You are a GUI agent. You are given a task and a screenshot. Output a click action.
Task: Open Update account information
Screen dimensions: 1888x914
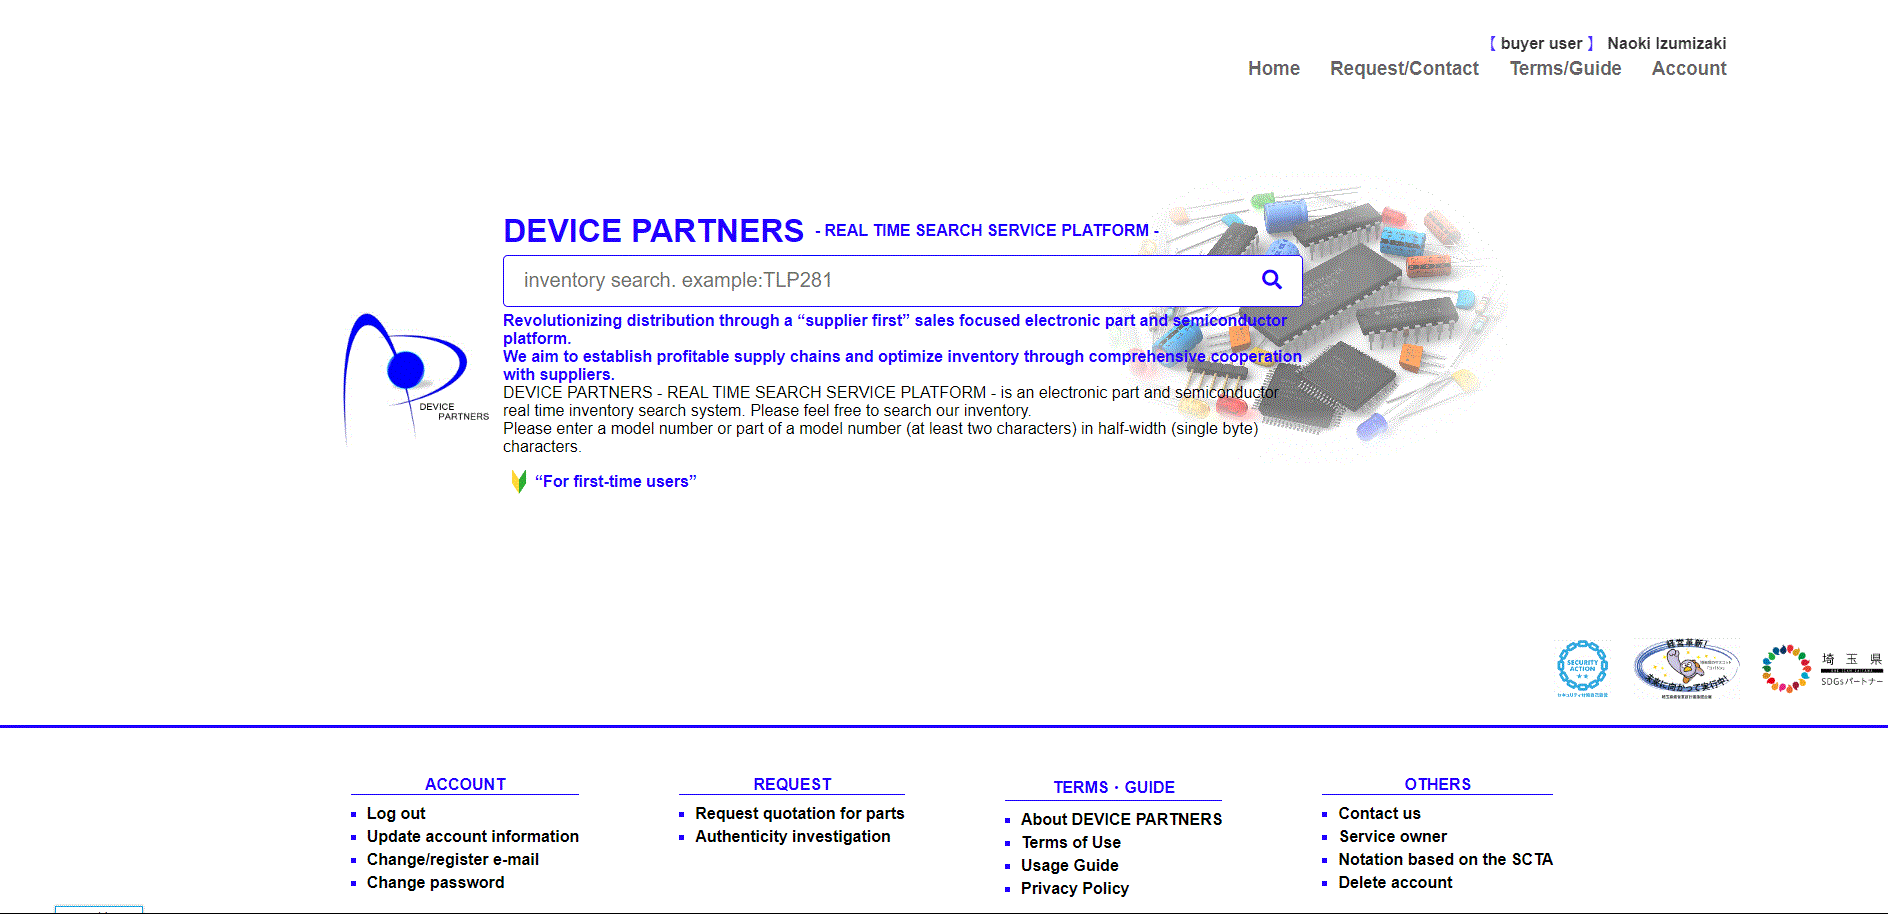click(473, 836)
